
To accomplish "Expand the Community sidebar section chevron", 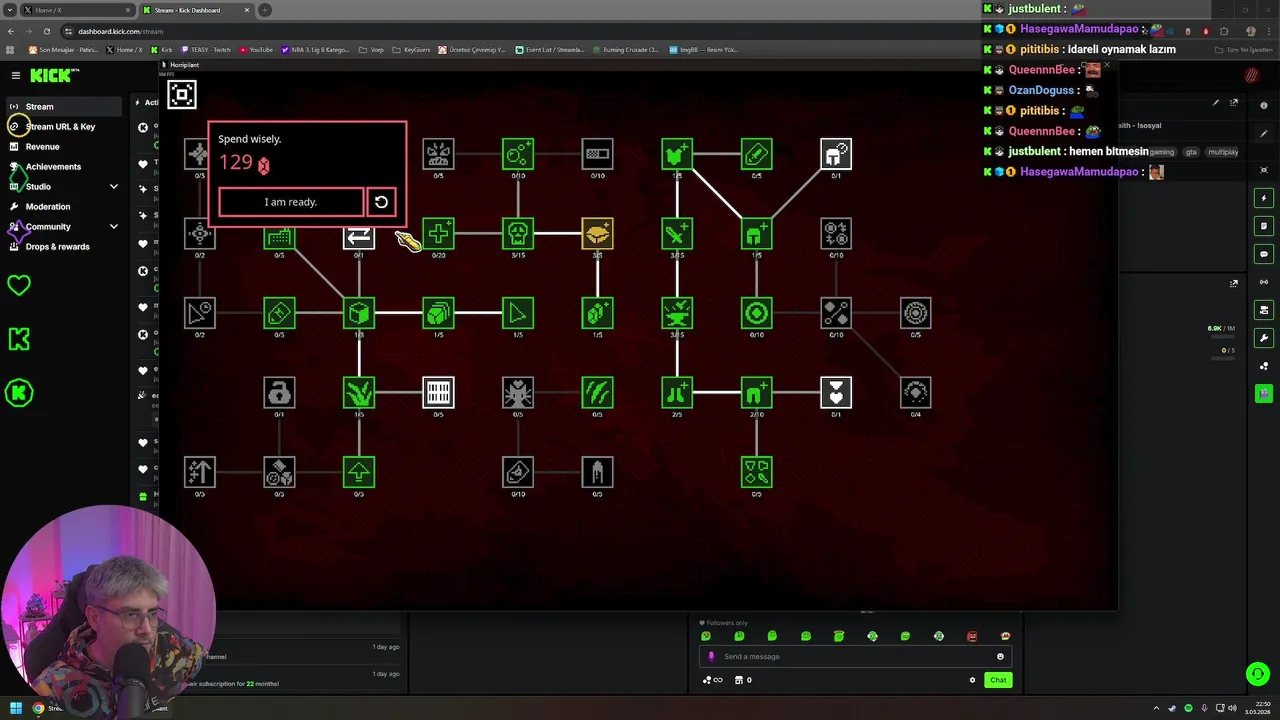I will 113,227.
